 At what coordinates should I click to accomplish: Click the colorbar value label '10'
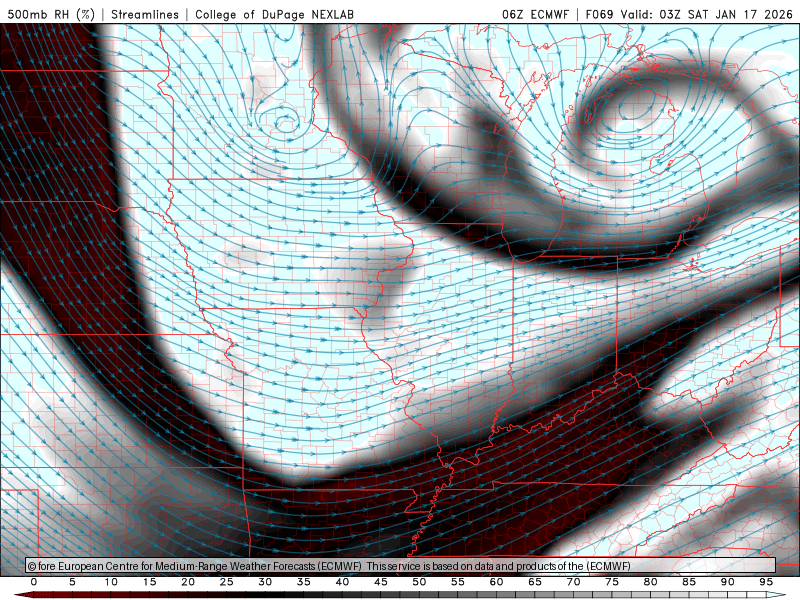(111, 582)
